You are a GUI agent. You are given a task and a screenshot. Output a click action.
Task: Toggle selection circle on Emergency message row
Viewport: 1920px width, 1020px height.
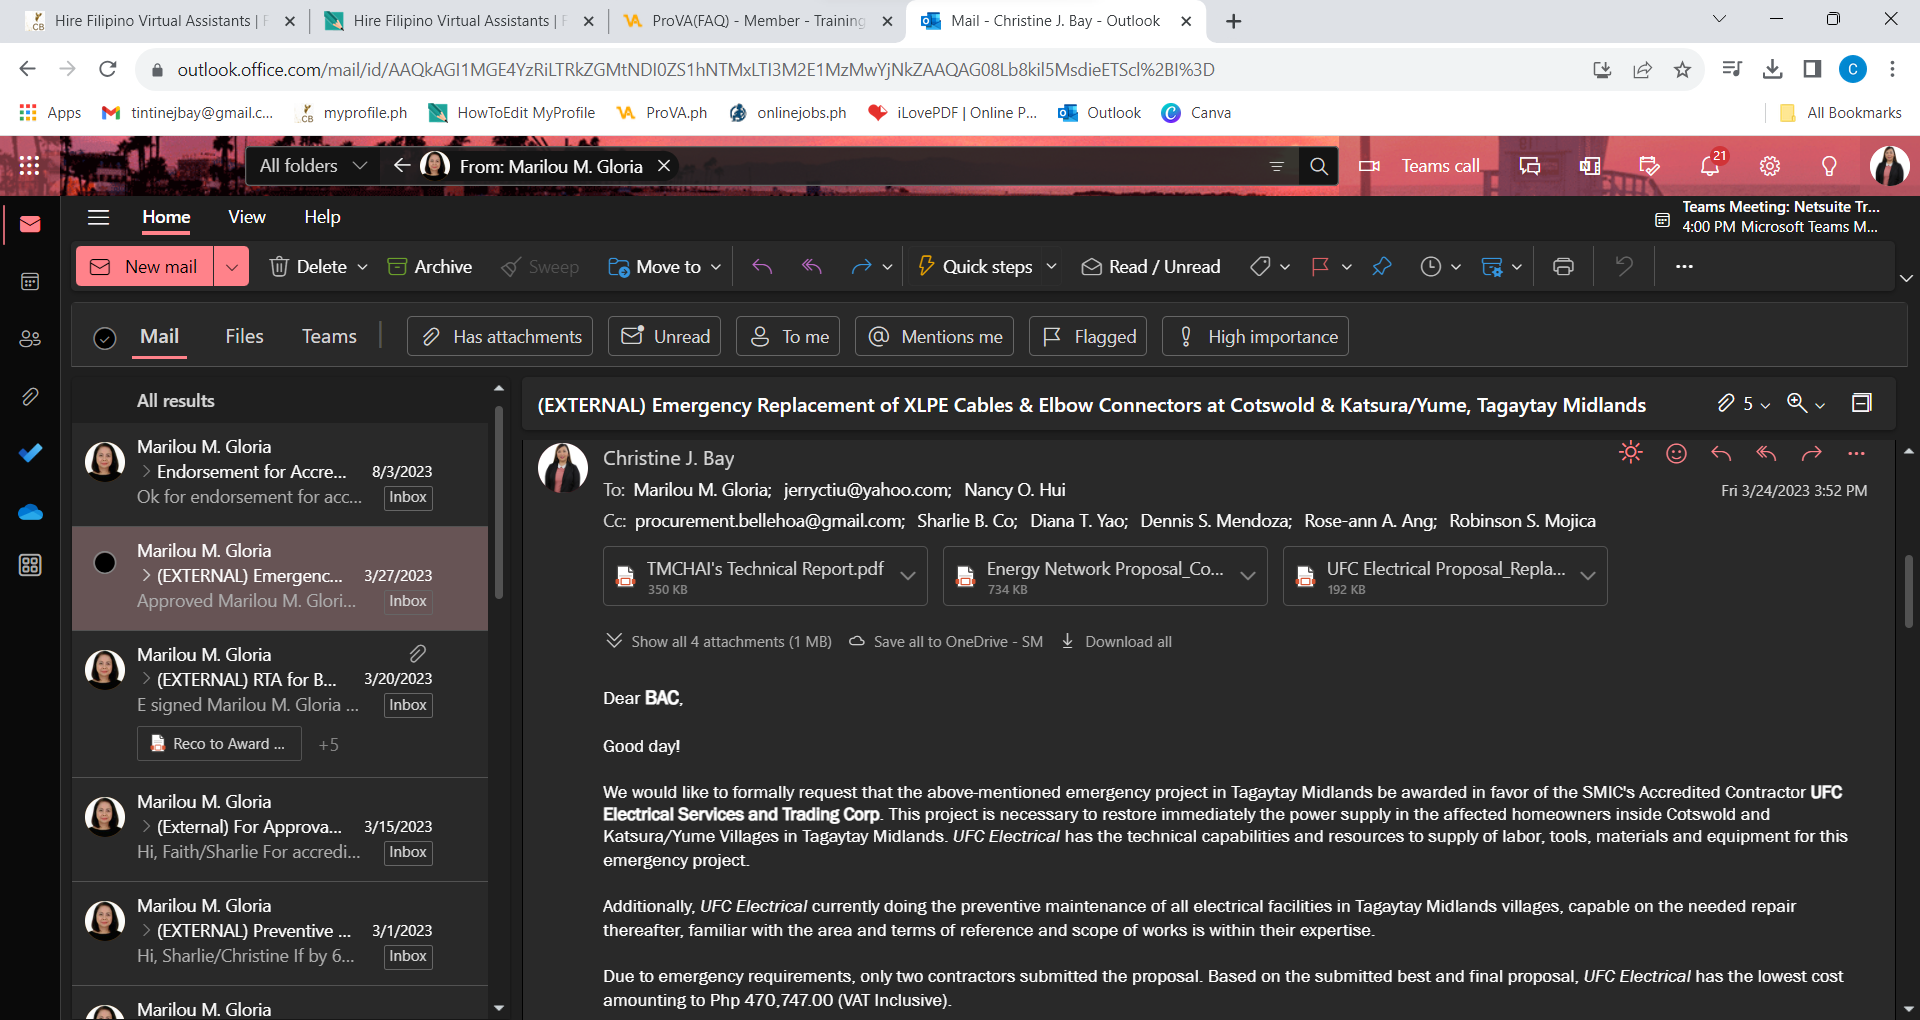[105, 562]
